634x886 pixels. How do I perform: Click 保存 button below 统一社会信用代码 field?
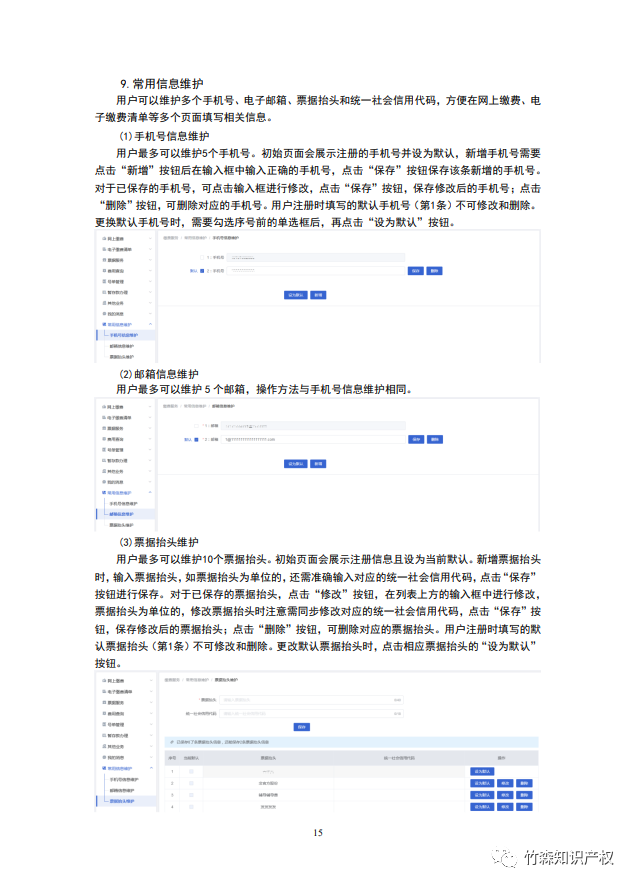coord(302,727)
